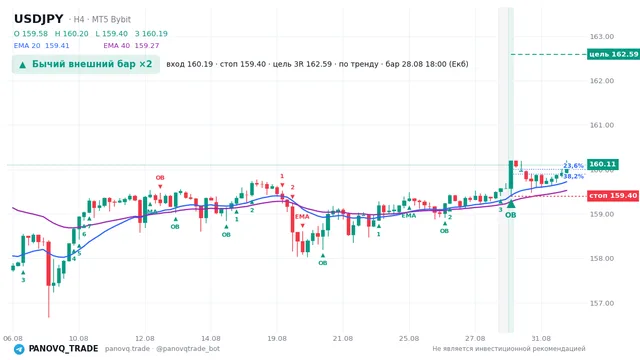Click the 19.08 date axis label
Viewport: 640px width, 360px height.
tap(277, 338)
